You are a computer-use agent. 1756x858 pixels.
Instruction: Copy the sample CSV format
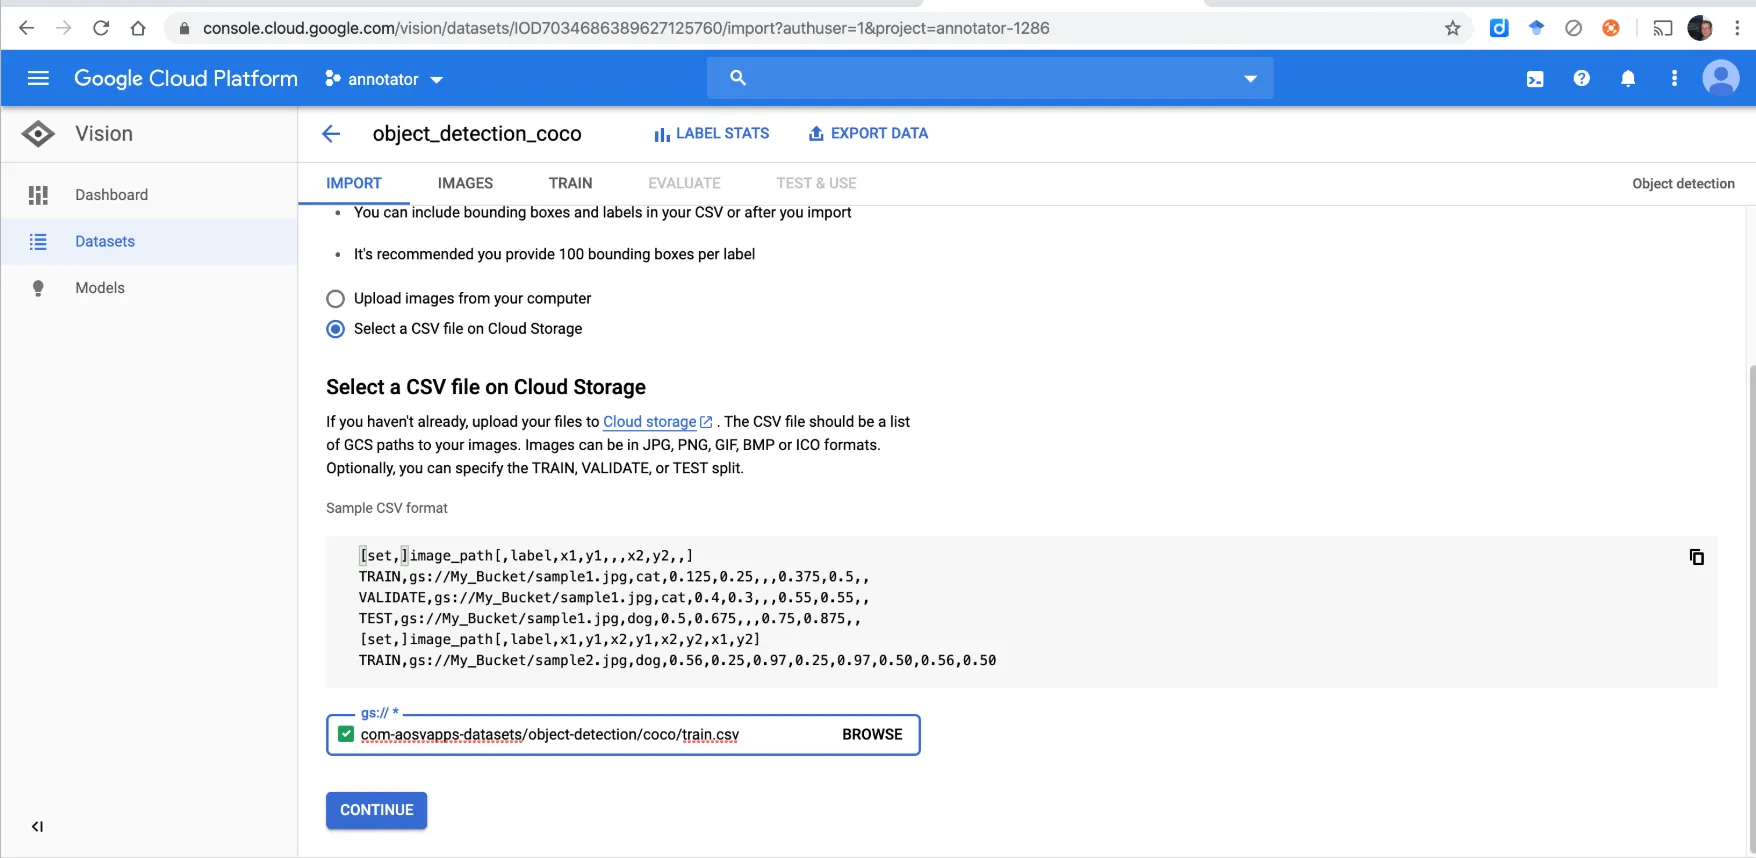[1696, 557]
